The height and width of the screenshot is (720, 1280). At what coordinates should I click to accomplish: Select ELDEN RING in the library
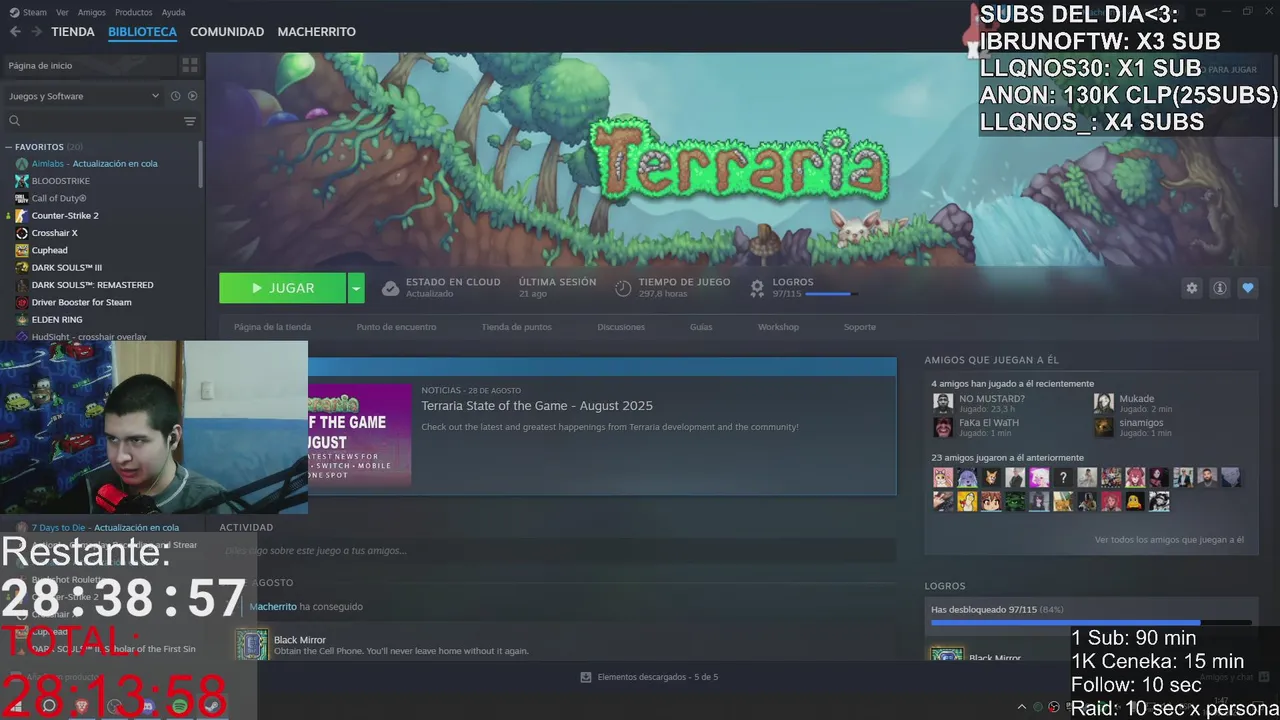click(57, 320)
